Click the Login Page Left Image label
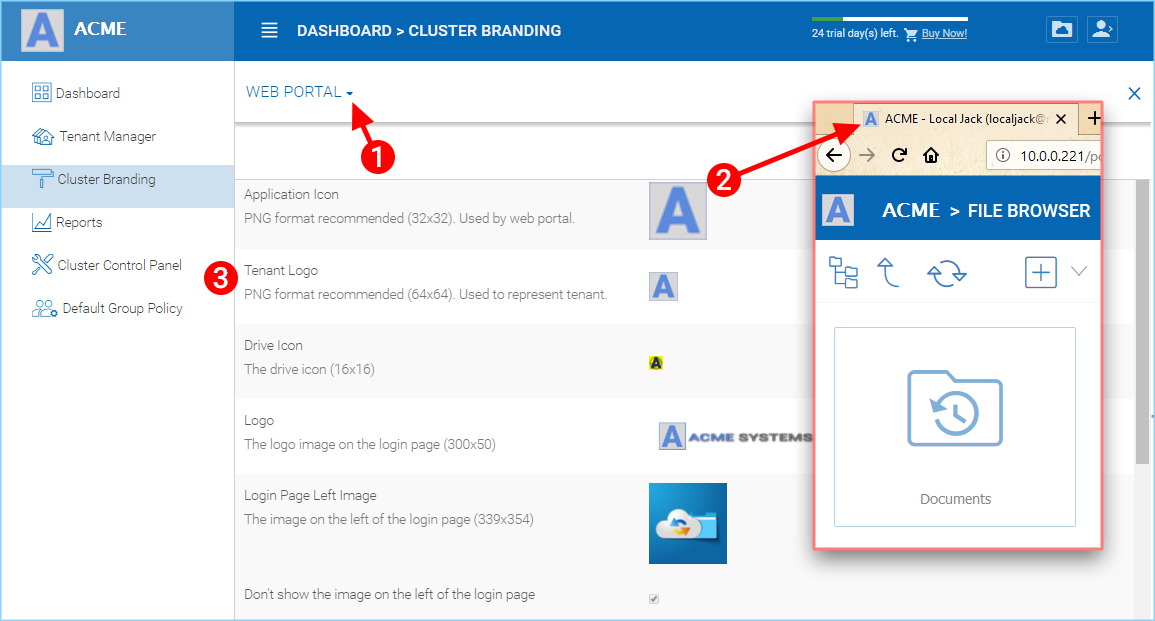Viewport: 1155px width, 621px height. coord(310,496)
